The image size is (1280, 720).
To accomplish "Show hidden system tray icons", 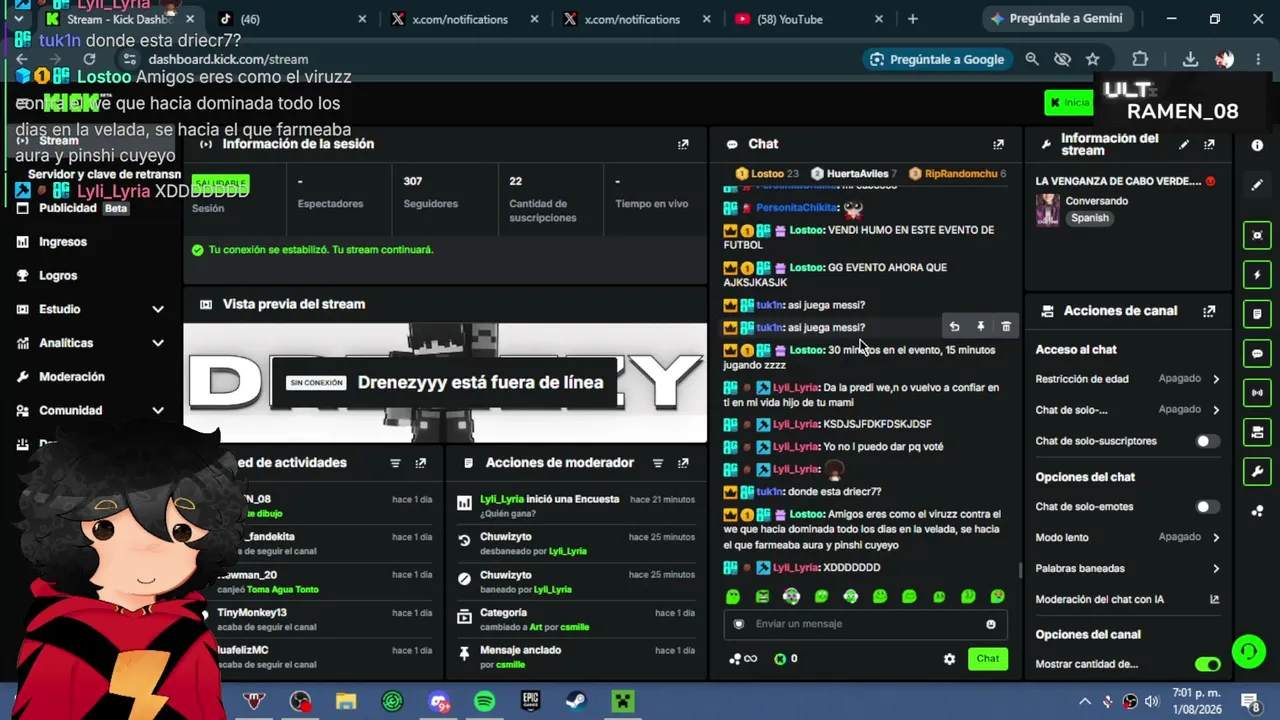I will coord(1084,701).
